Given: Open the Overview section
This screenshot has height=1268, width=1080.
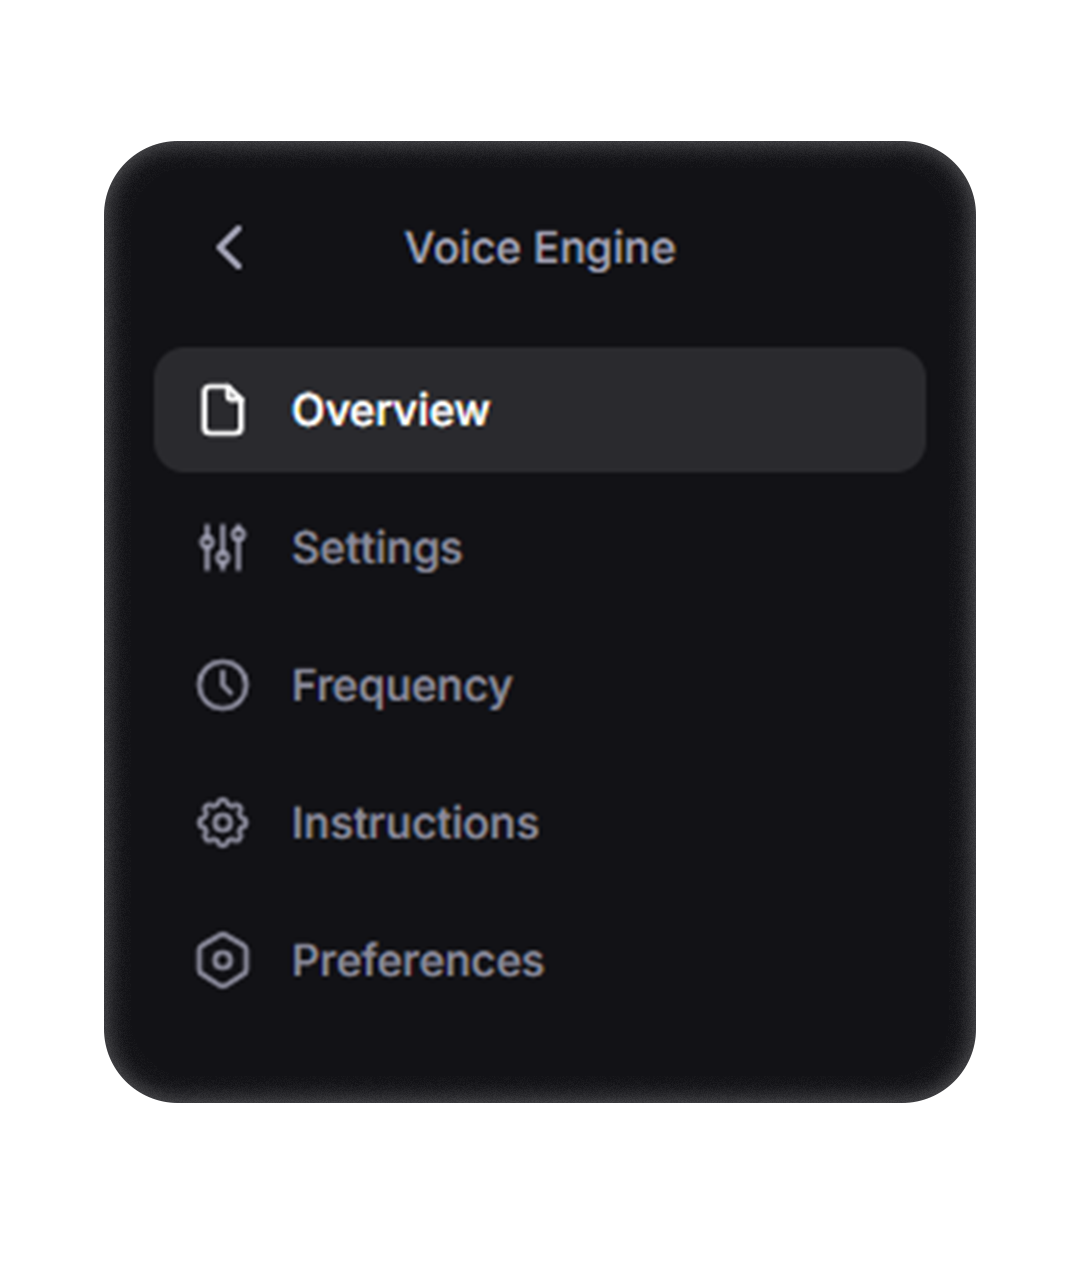Looking at the screenshot, I should [x=390, y=410].
